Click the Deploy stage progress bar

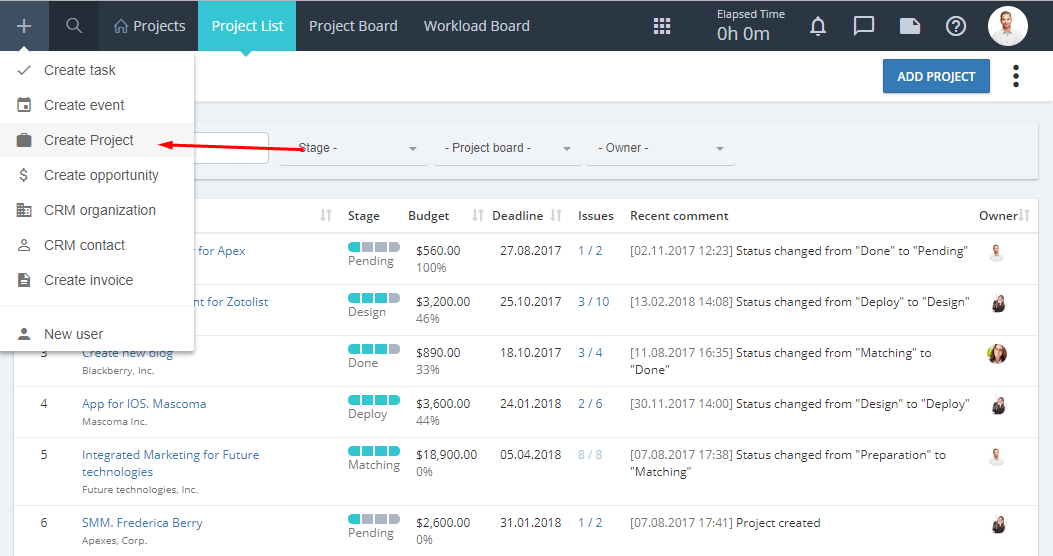click(374, 400)
